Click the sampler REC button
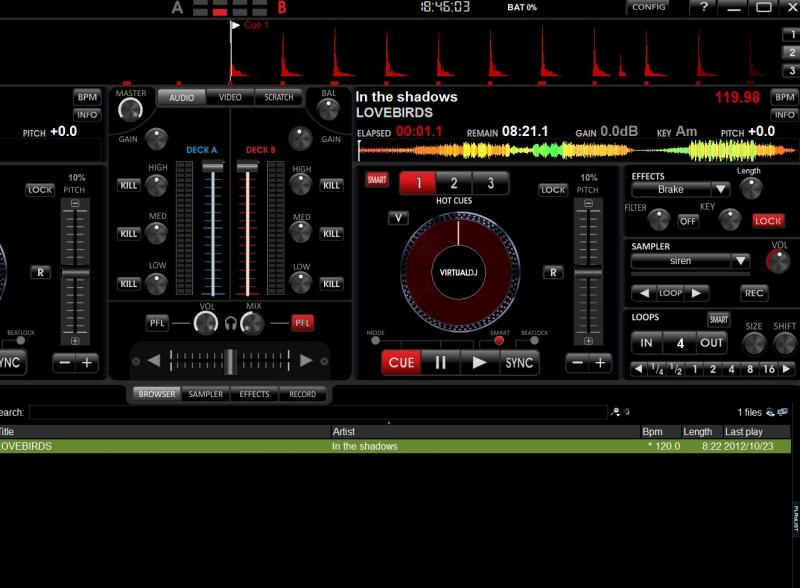Viewport: 800px width, 588px height. coord(753,293)
